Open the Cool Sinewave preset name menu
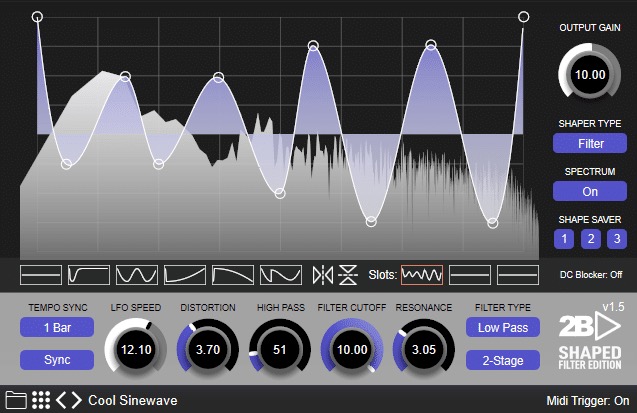This screenshot has height=413, width=637. pos(133,400)
